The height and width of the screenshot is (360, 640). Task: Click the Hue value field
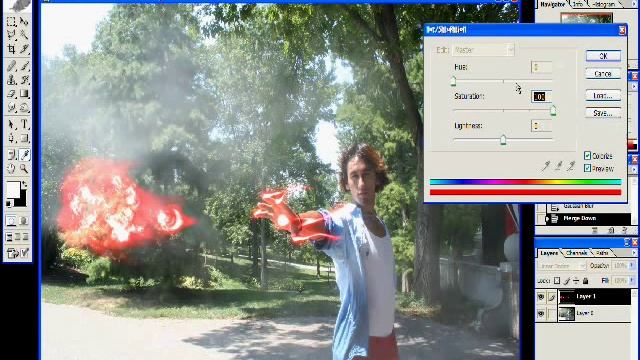(x=542, y=67)
